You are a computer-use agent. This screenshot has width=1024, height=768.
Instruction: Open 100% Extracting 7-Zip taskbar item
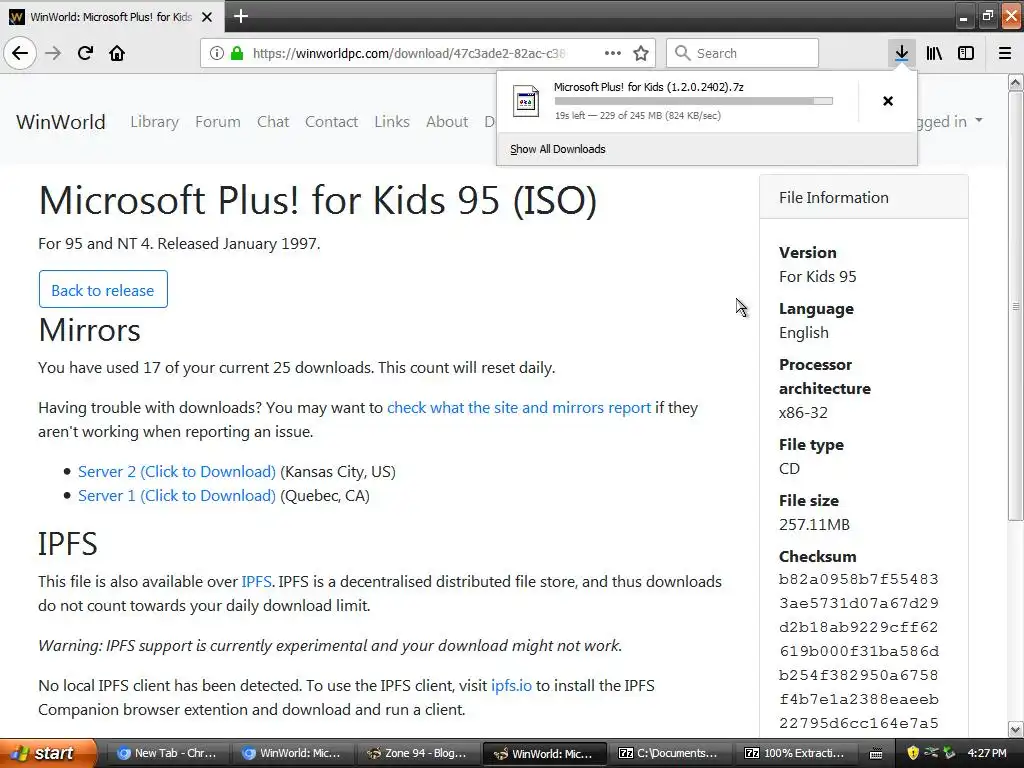pyautogui.click(x=794, y=754)
